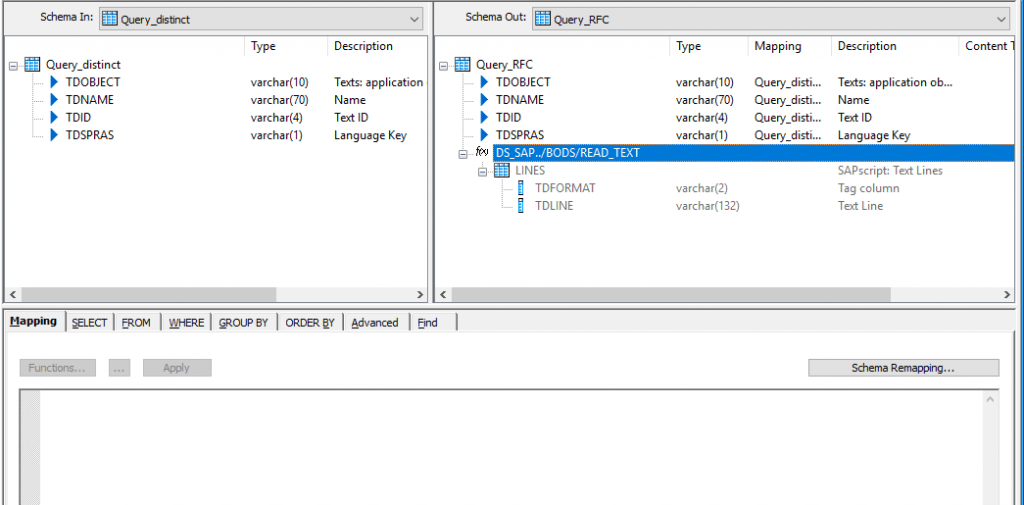Click the blue arrow icon next to output TDSPRAS

[x=484, y=135]
